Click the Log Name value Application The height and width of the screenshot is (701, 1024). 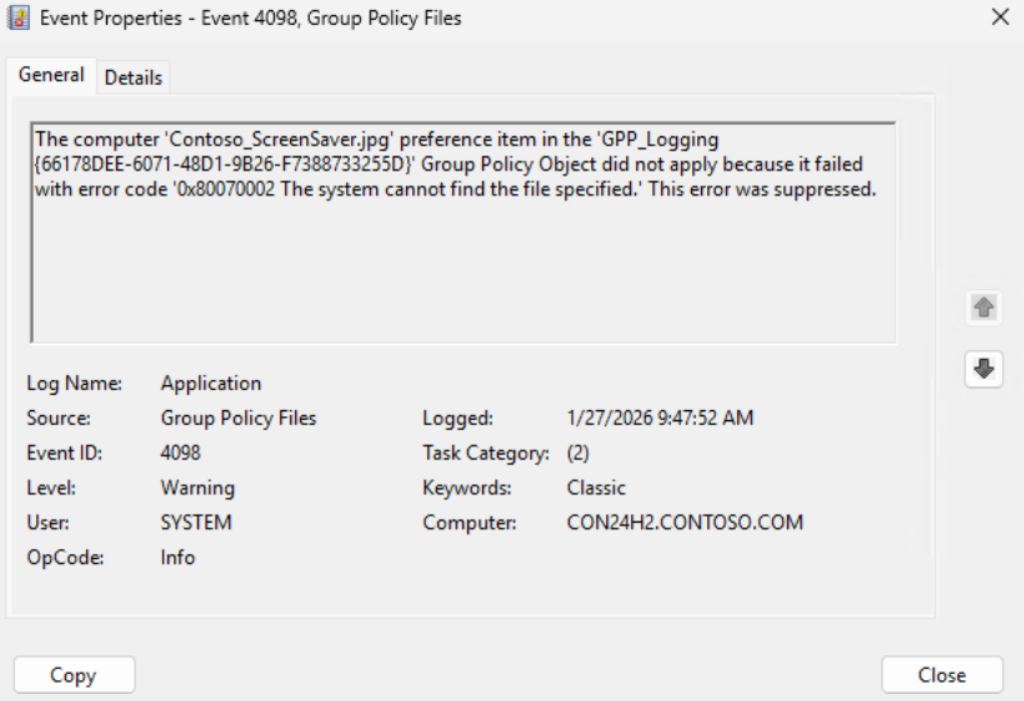coord(211,383)
